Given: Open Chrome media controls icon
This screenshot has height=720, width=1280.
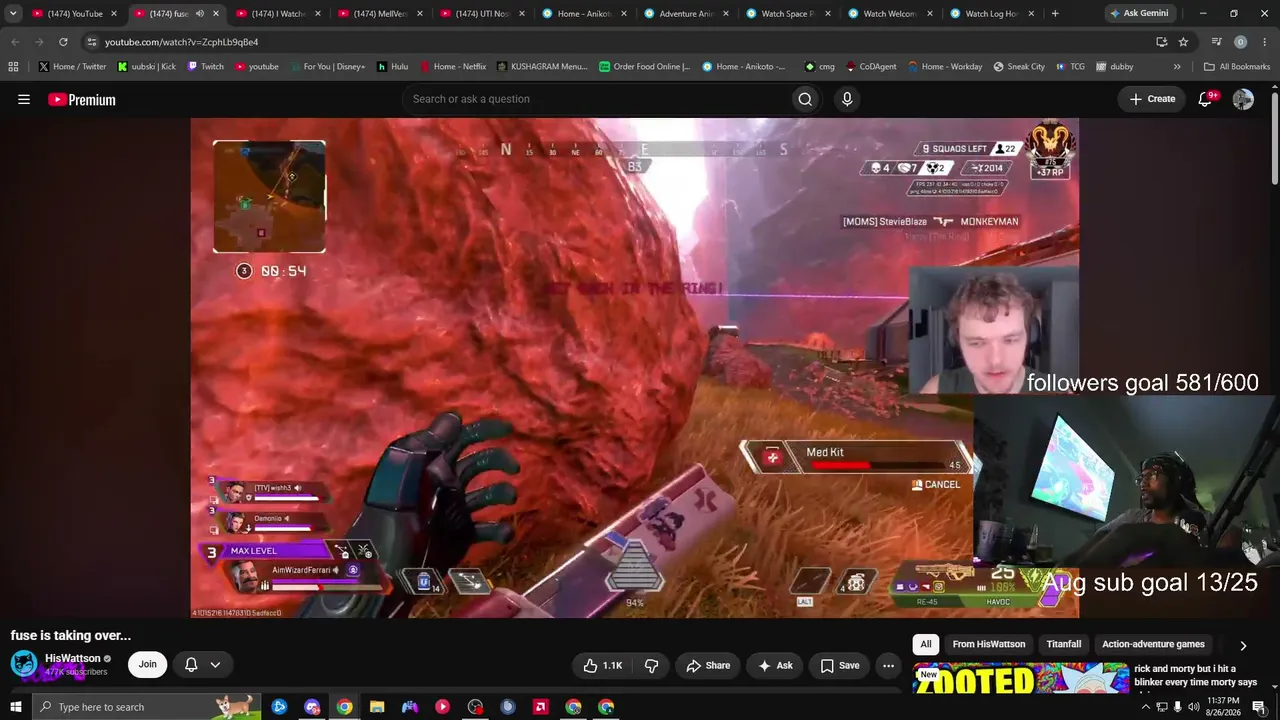Looking at the screenshot, I should pos(1216,42).
